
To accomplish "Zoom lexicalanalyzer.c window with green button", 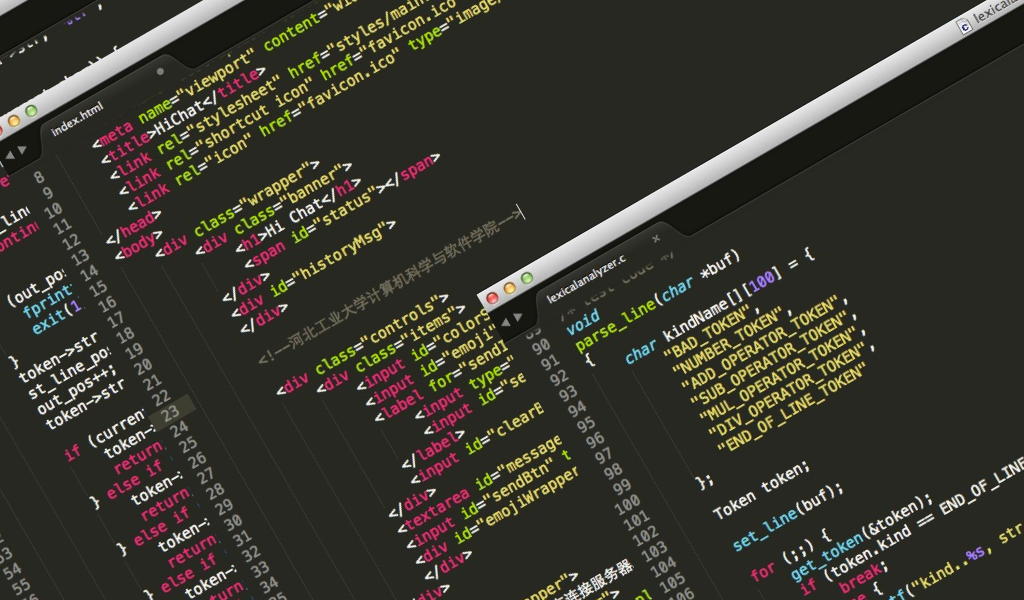I will pos(527,278).
